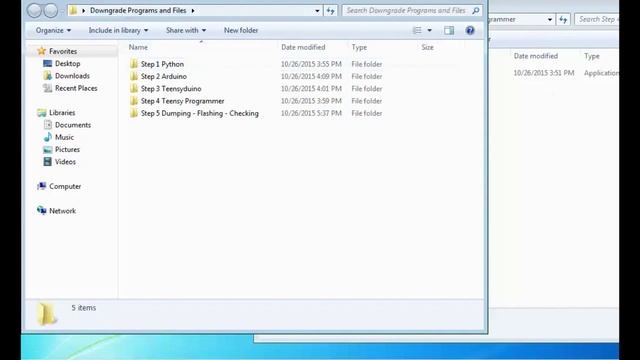640x360 pixels.
Task: Click the Step 2 Arduino folder icon
Action: (x=134, y=76)
